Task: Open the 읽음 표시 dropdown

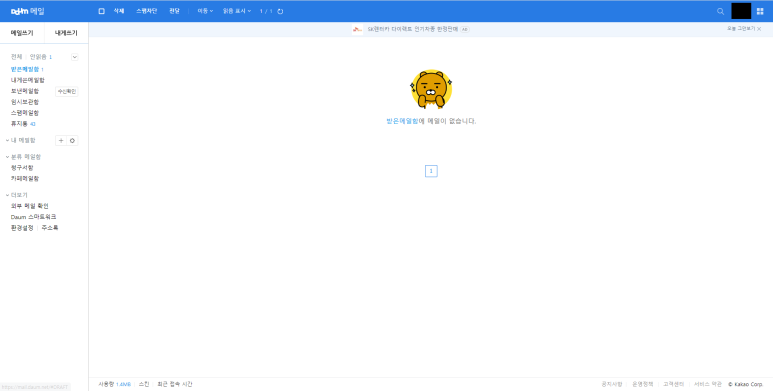Action: 237,11
